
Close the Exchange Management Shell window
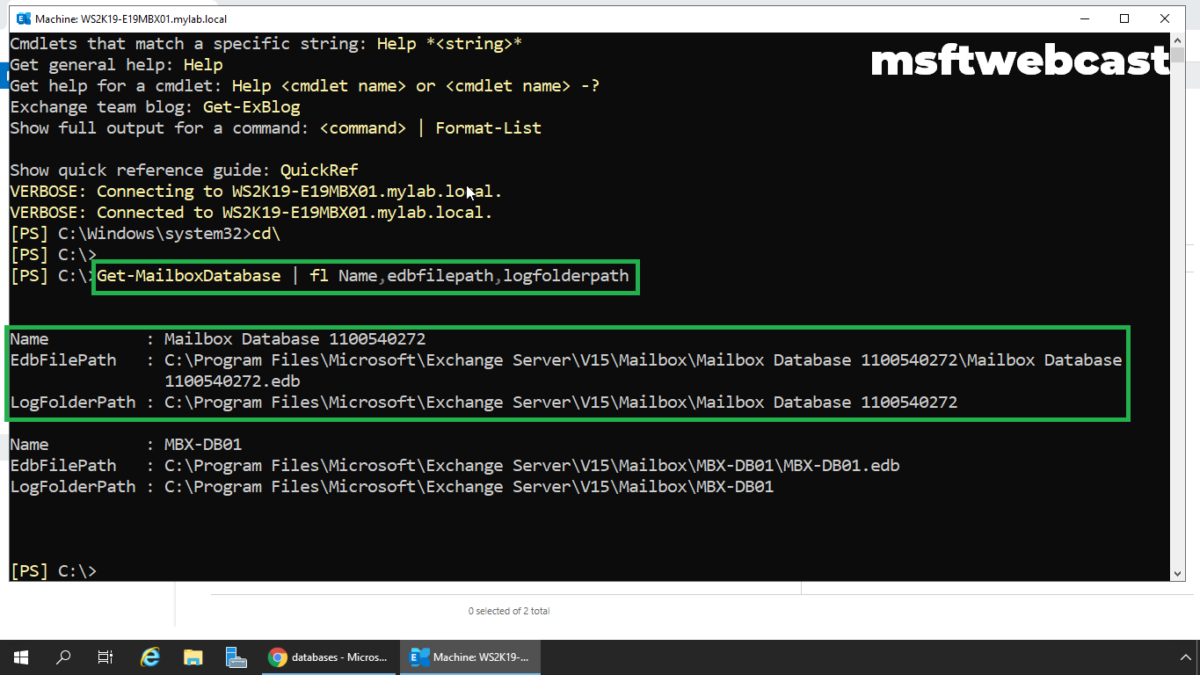point(1165,19)
